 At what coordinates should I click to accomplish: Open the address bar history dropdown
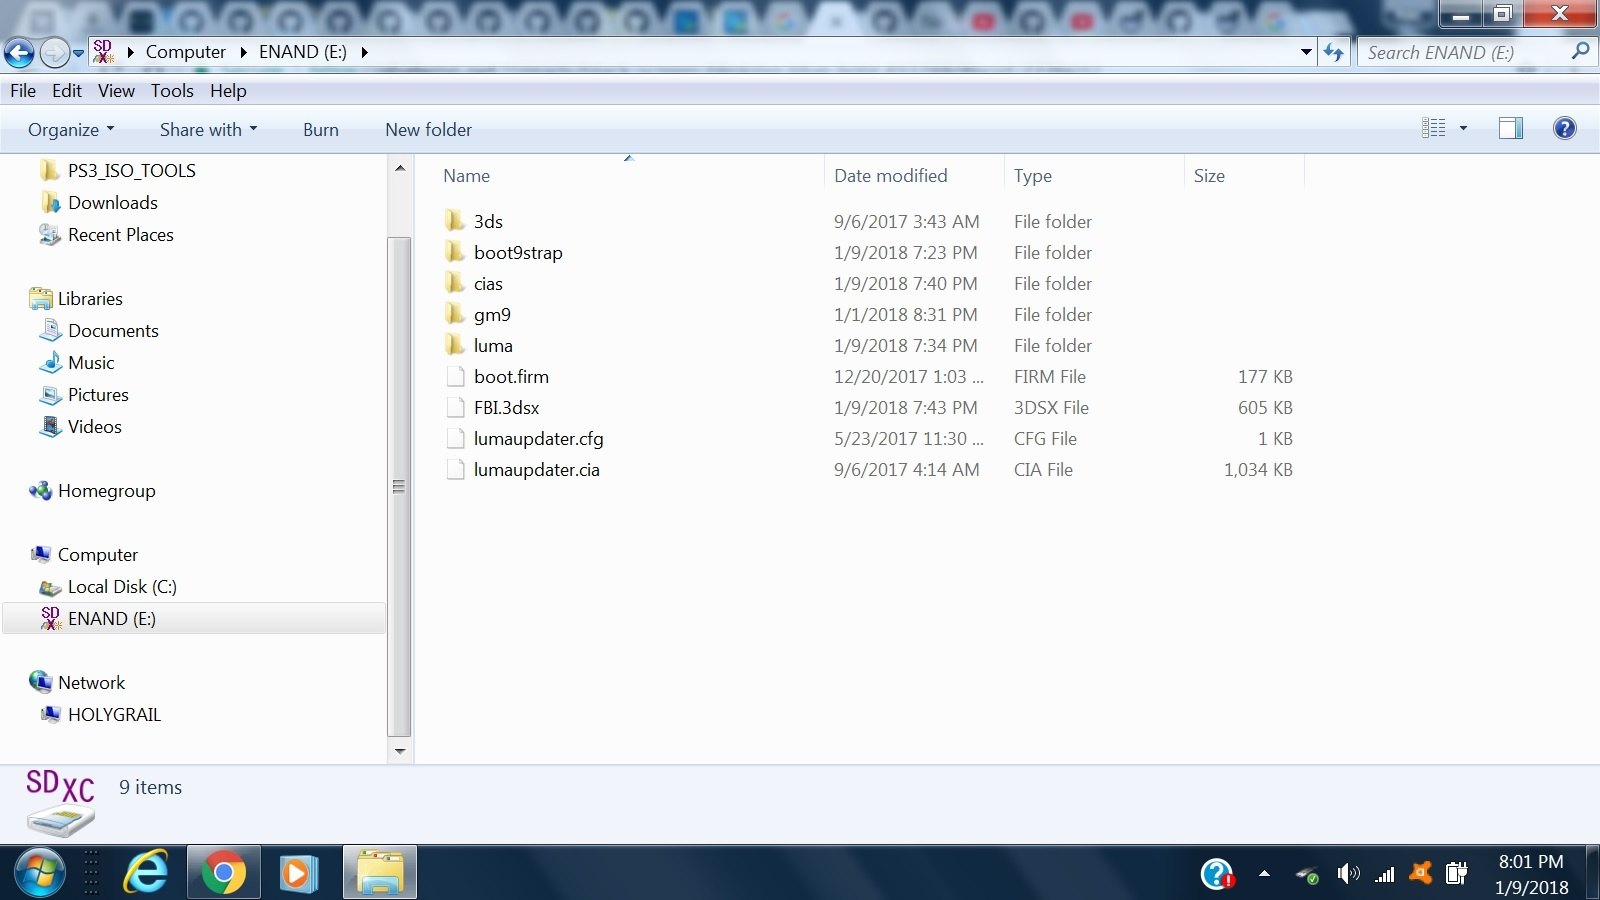pyautogui.click(x=1306, y=52)
